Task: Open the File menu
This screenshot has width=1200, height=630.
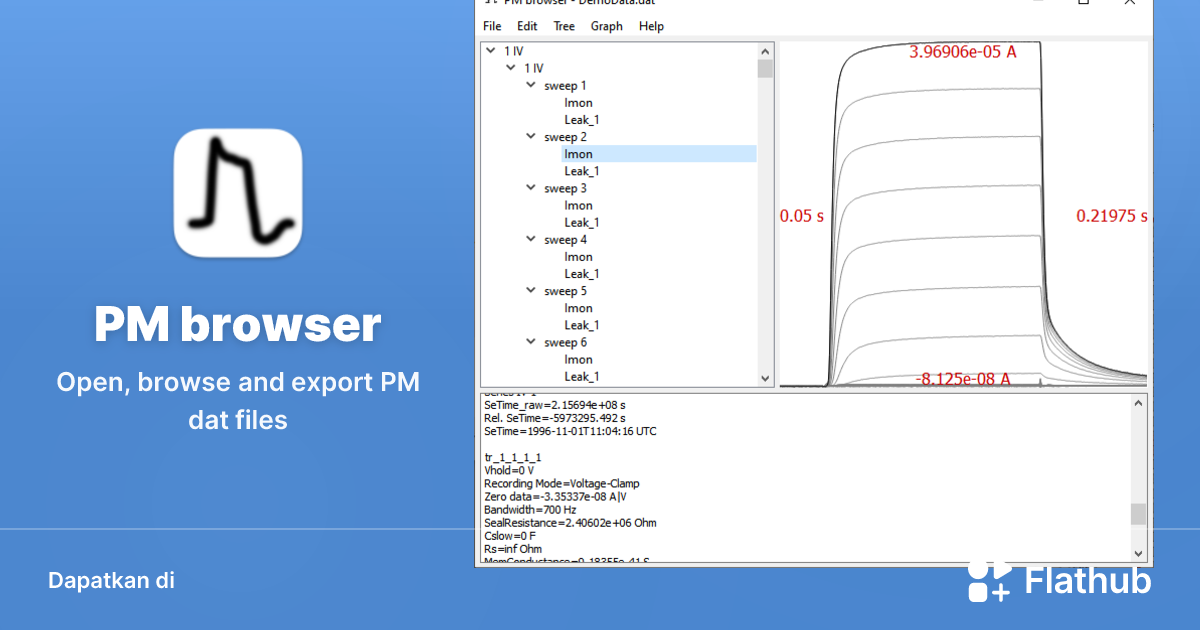Action: point(492,26)
